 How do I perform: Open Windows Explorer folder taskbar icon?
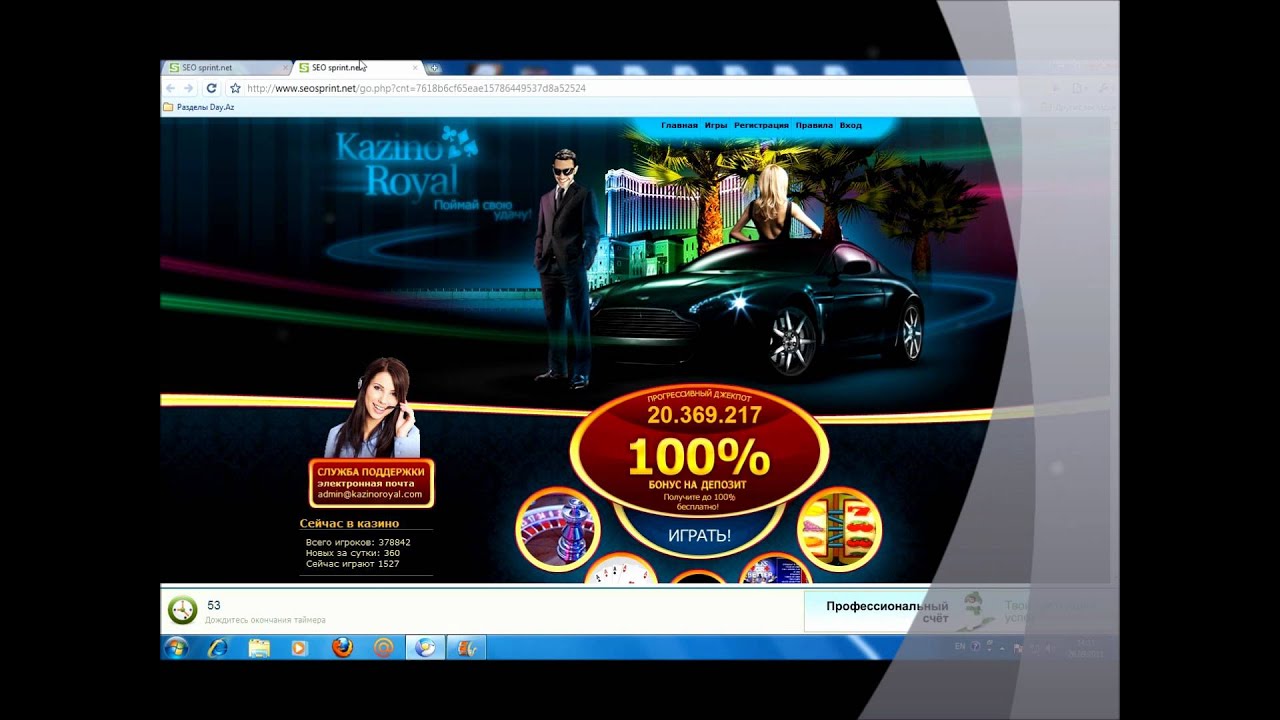pyautogui.click(x=259, y=648)
